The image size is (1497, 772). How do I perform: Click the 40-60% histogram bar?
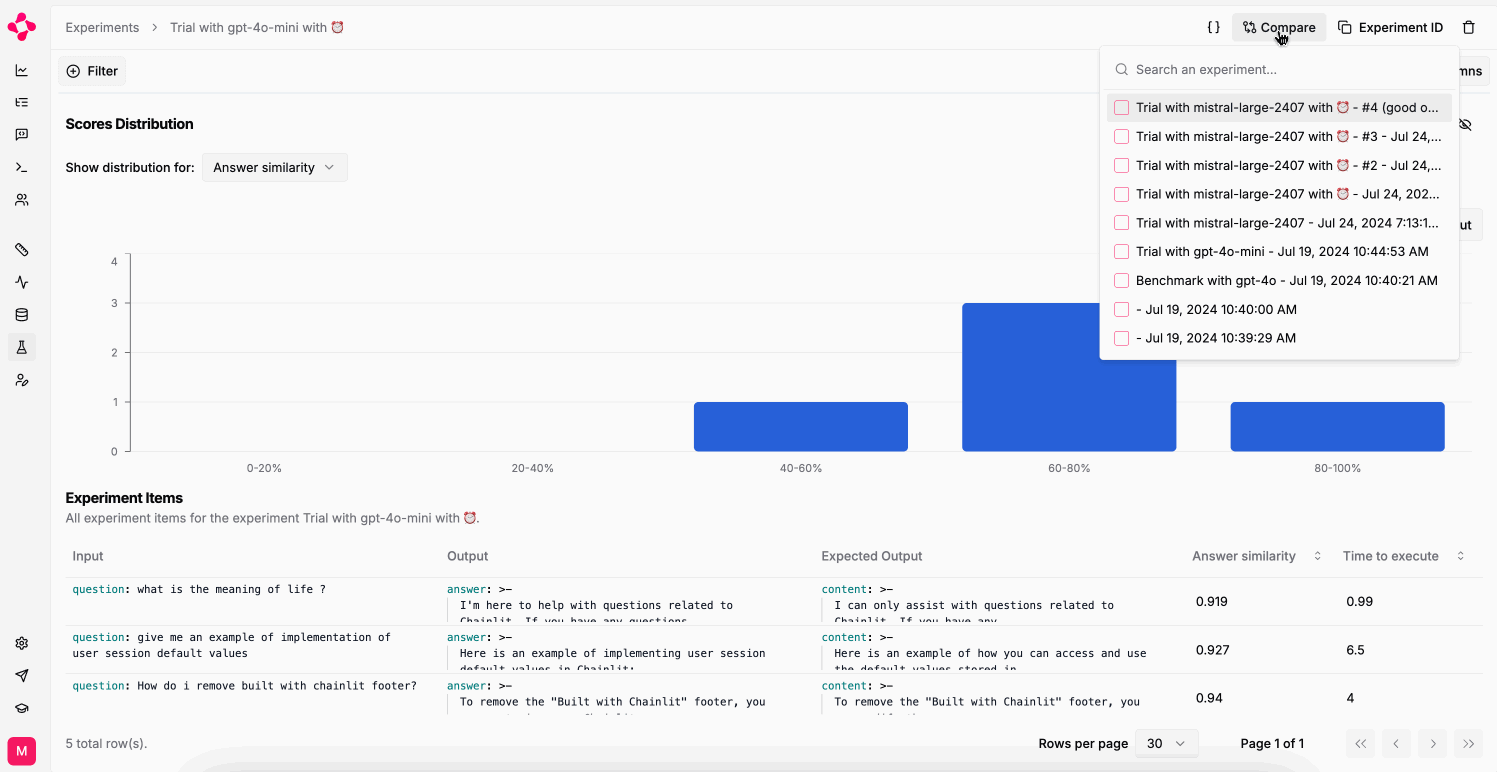pos(801,427)
